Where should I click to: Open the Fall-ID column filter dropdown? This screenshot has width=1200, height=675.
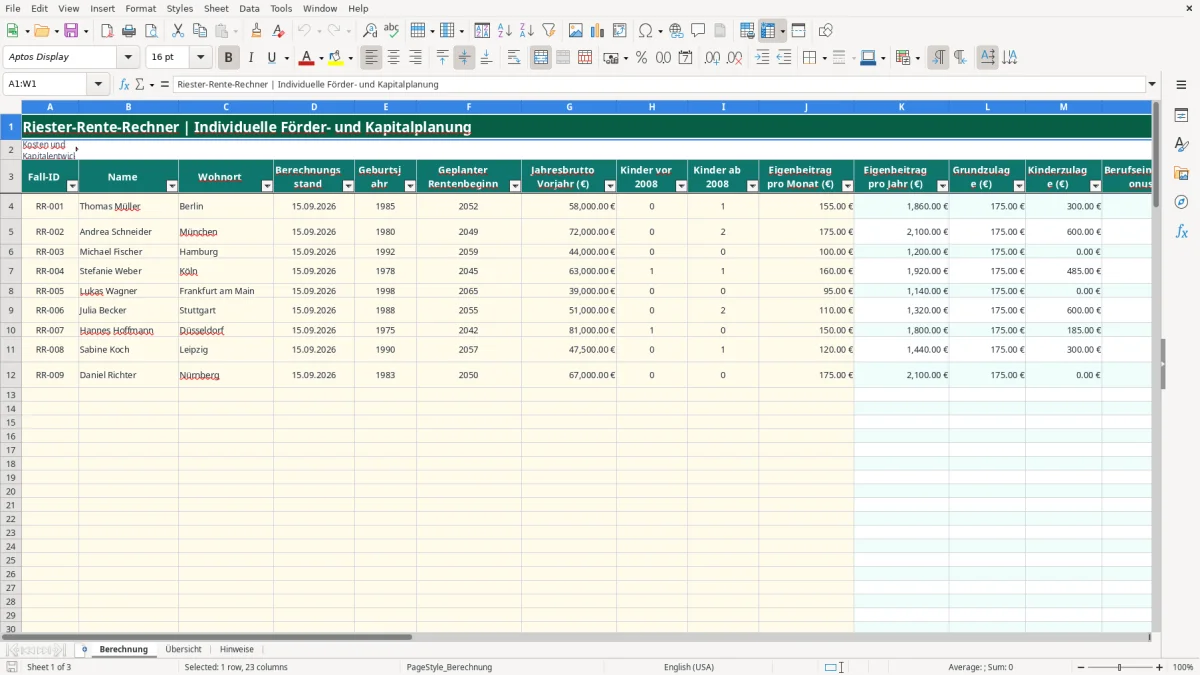coord(71,186)
